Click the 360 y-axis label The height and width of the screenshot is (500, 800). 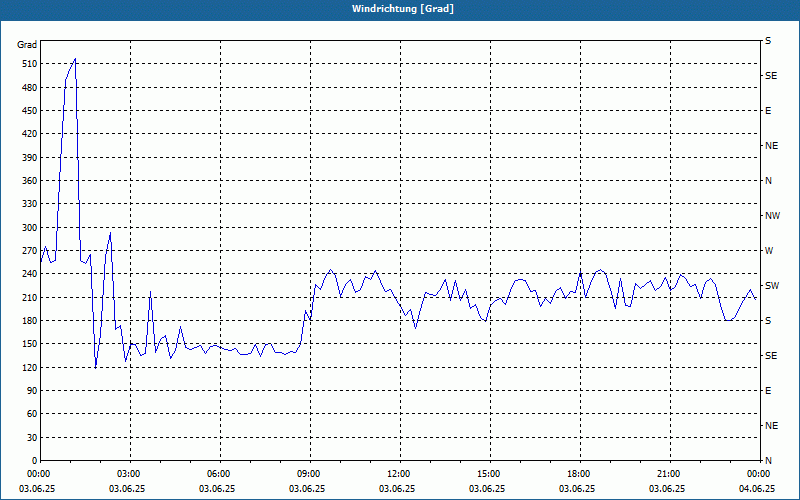pyautogui.click(x=30, y=181)
